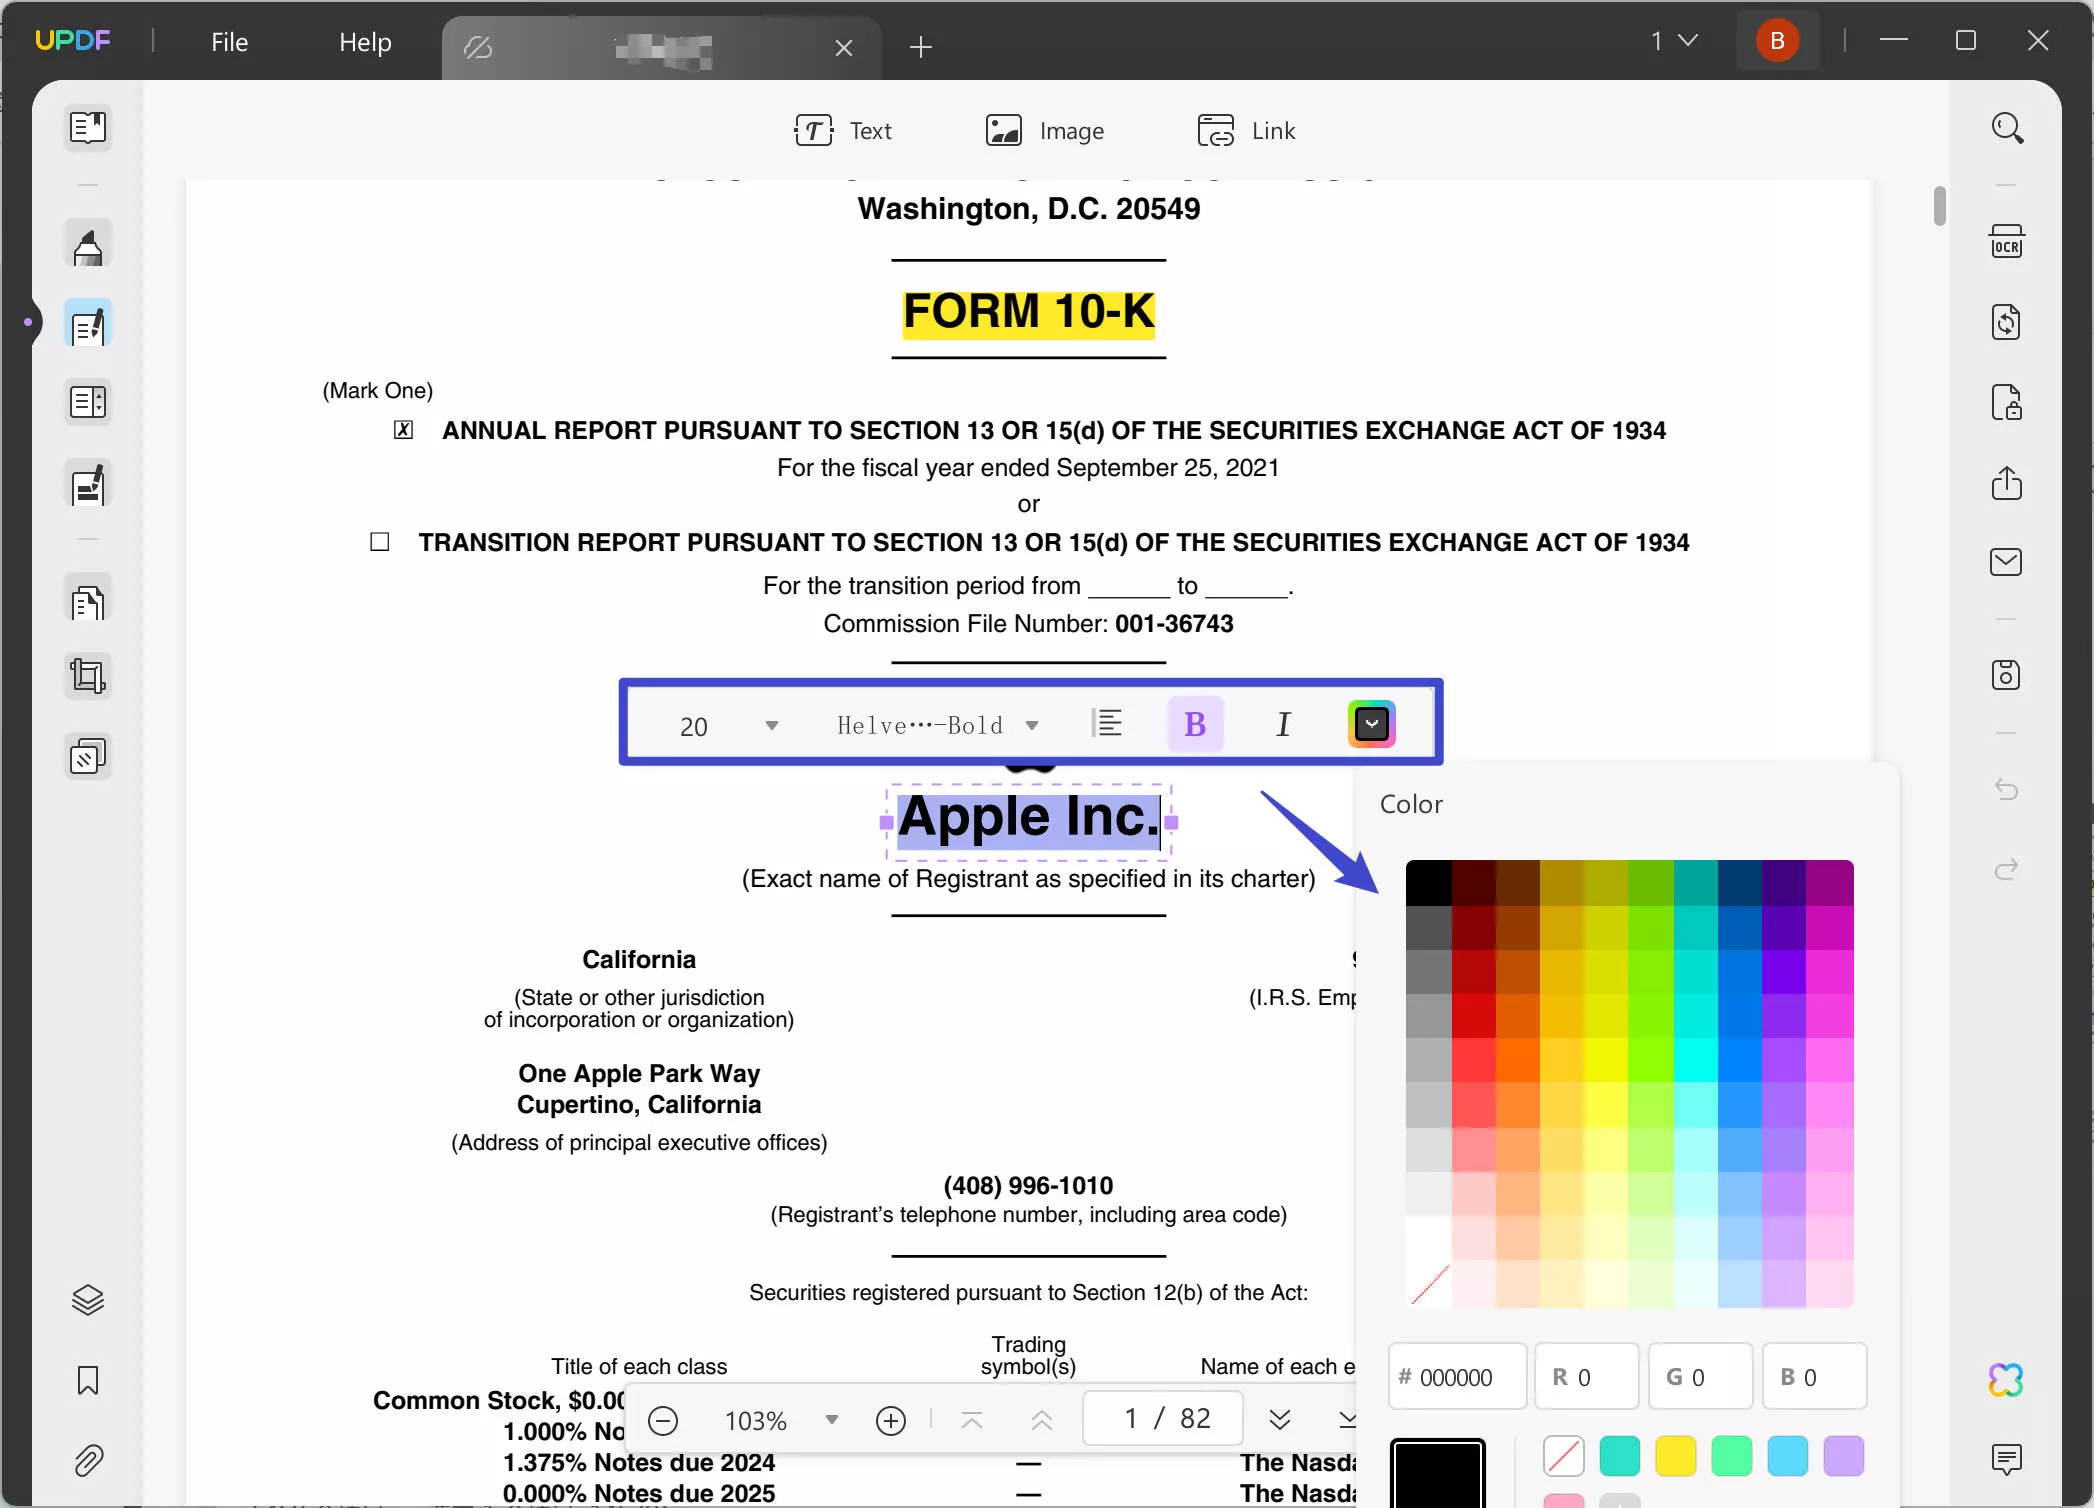Screen dimensions: 2094x1508
Task: Go to next page chevron
Action: 1279,1420
